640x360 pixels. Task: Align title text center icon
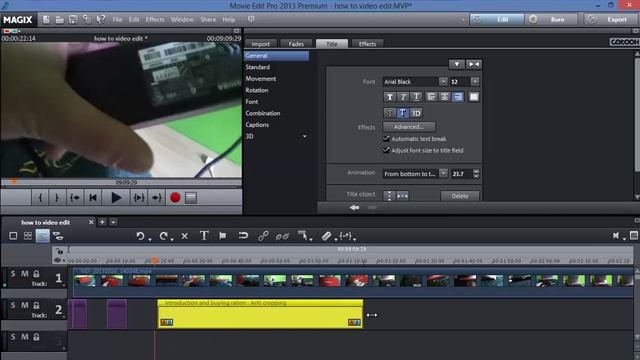click(x=444, y=97)
